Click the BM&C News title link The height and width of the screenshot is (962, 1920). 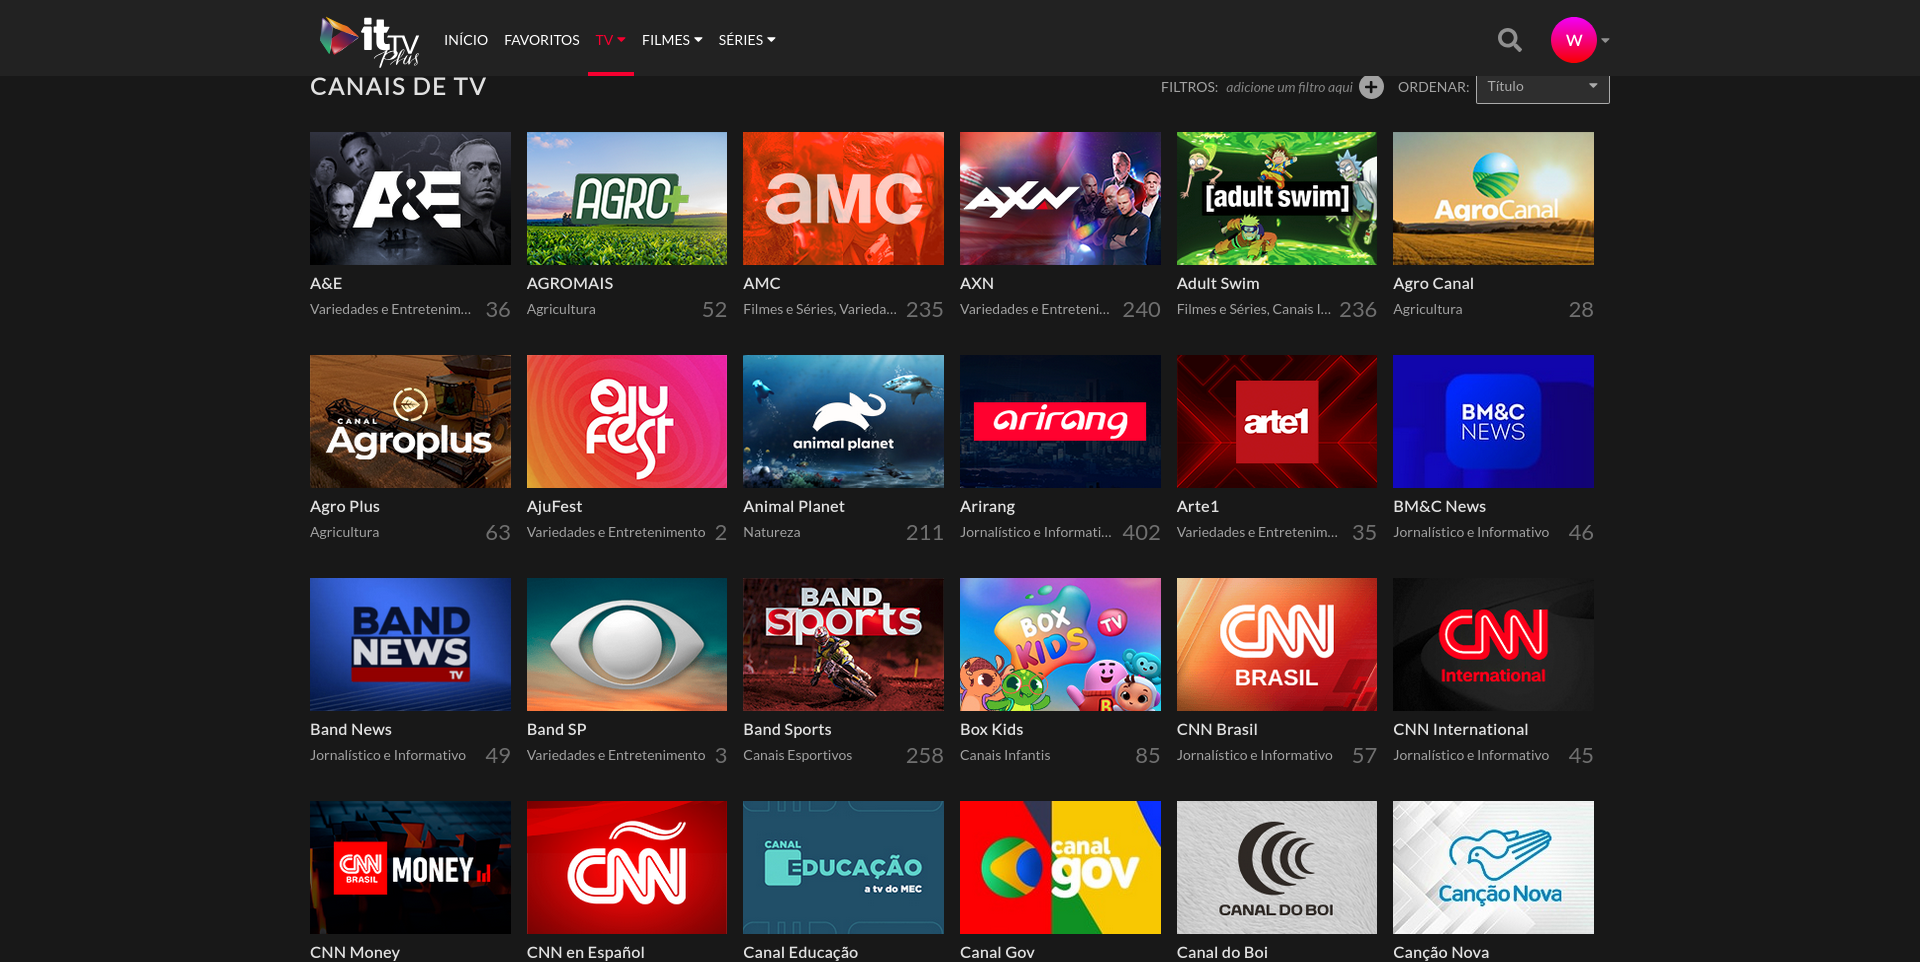click(x=1439, y=506)
